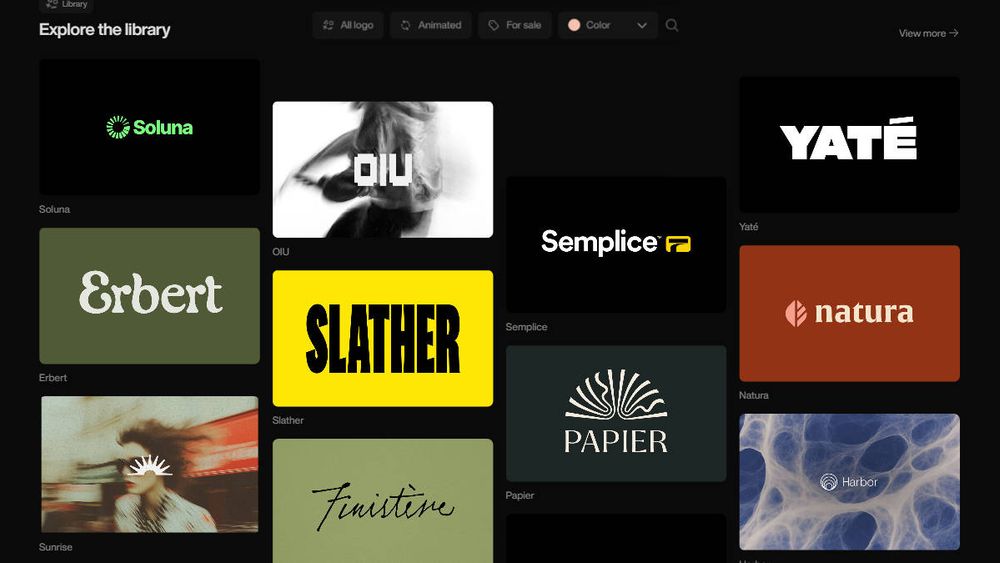Open the Slather yellow logo card
This screenshot has width=1000, height=563.
pos(383,339)
